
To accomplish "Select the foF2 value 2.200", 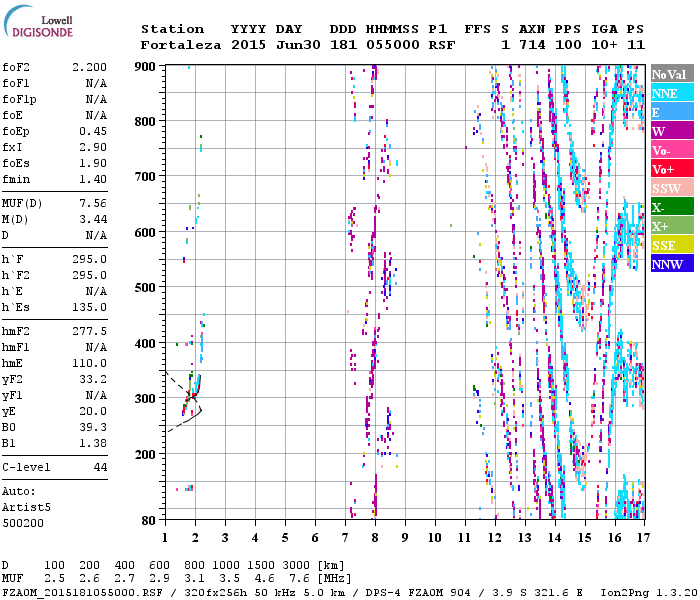I will 89,66.
